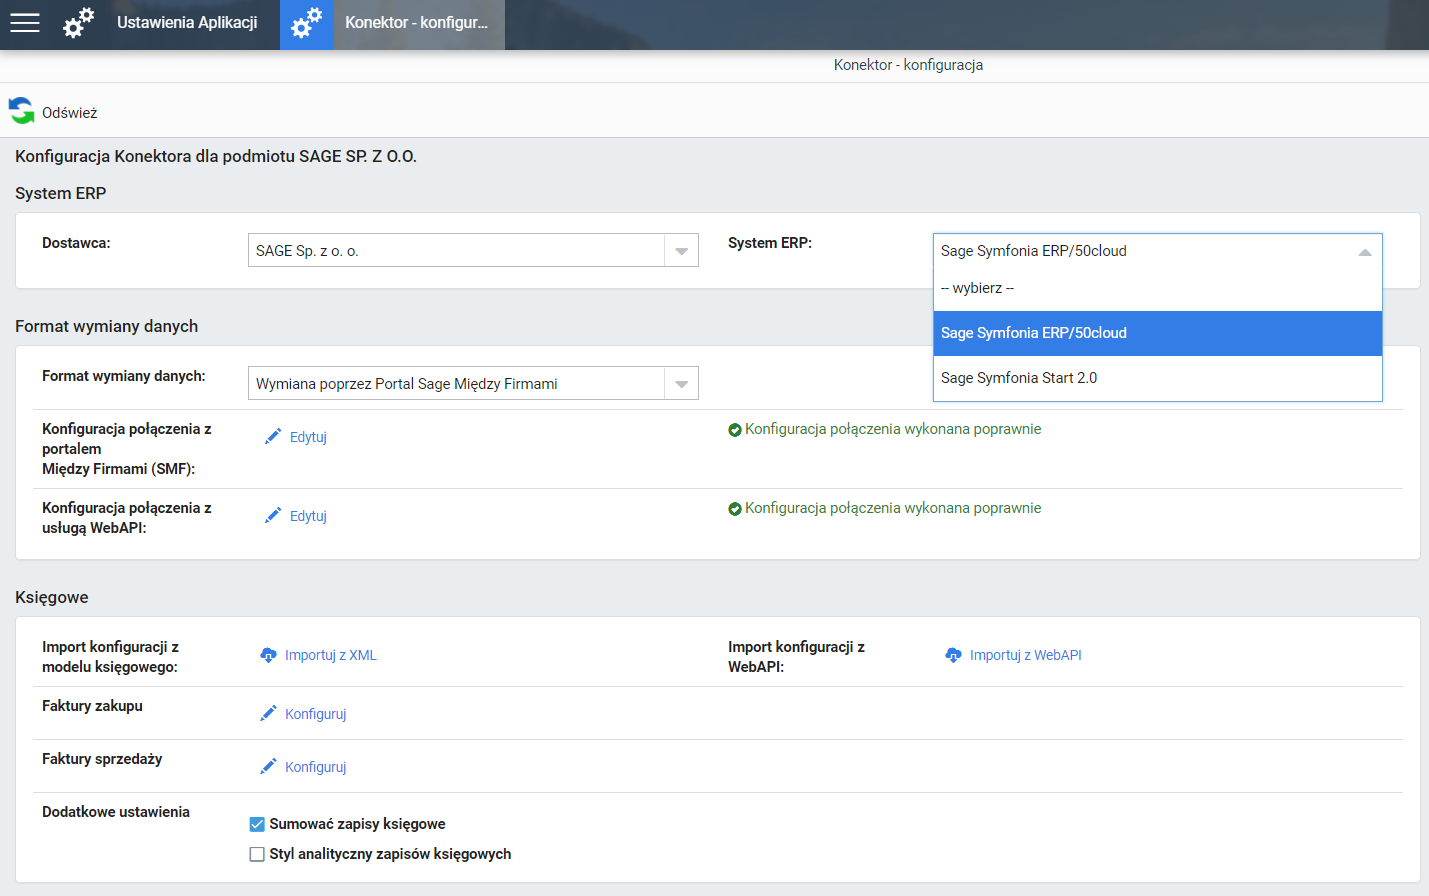Click 'Import konfiguracji z modelu księgowego' label
The height and width of the screenshot is (896, 1429).
[111, 657]
